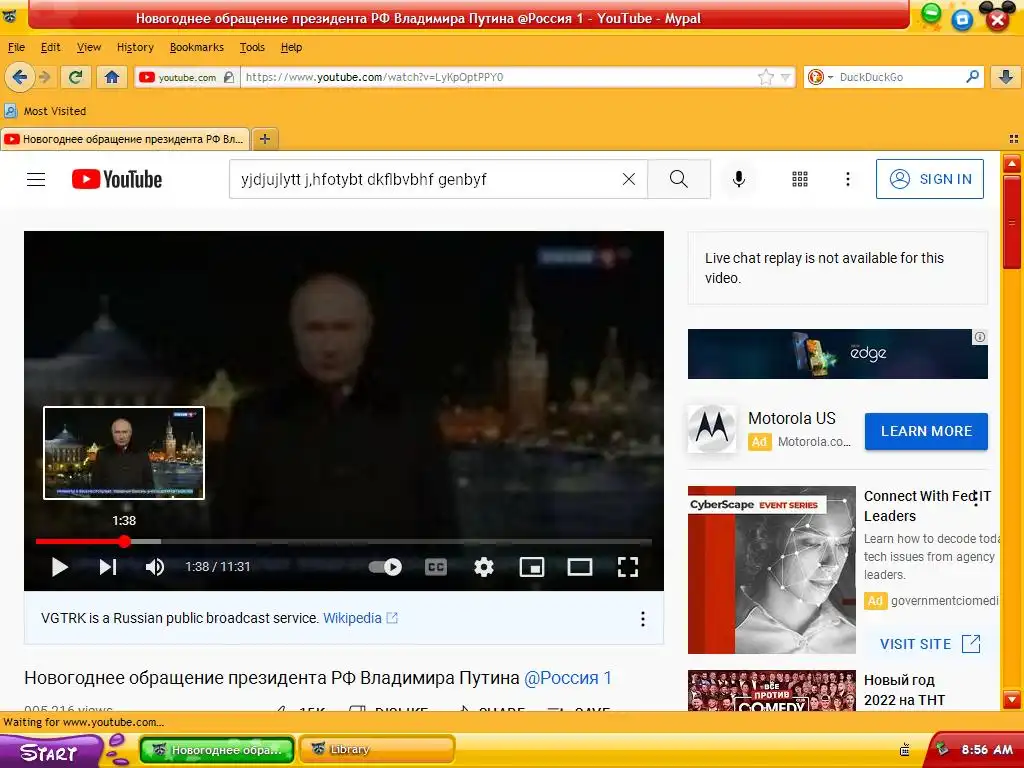Toggle theater mode
This screenshot has height=768, width=1024.
579,567
